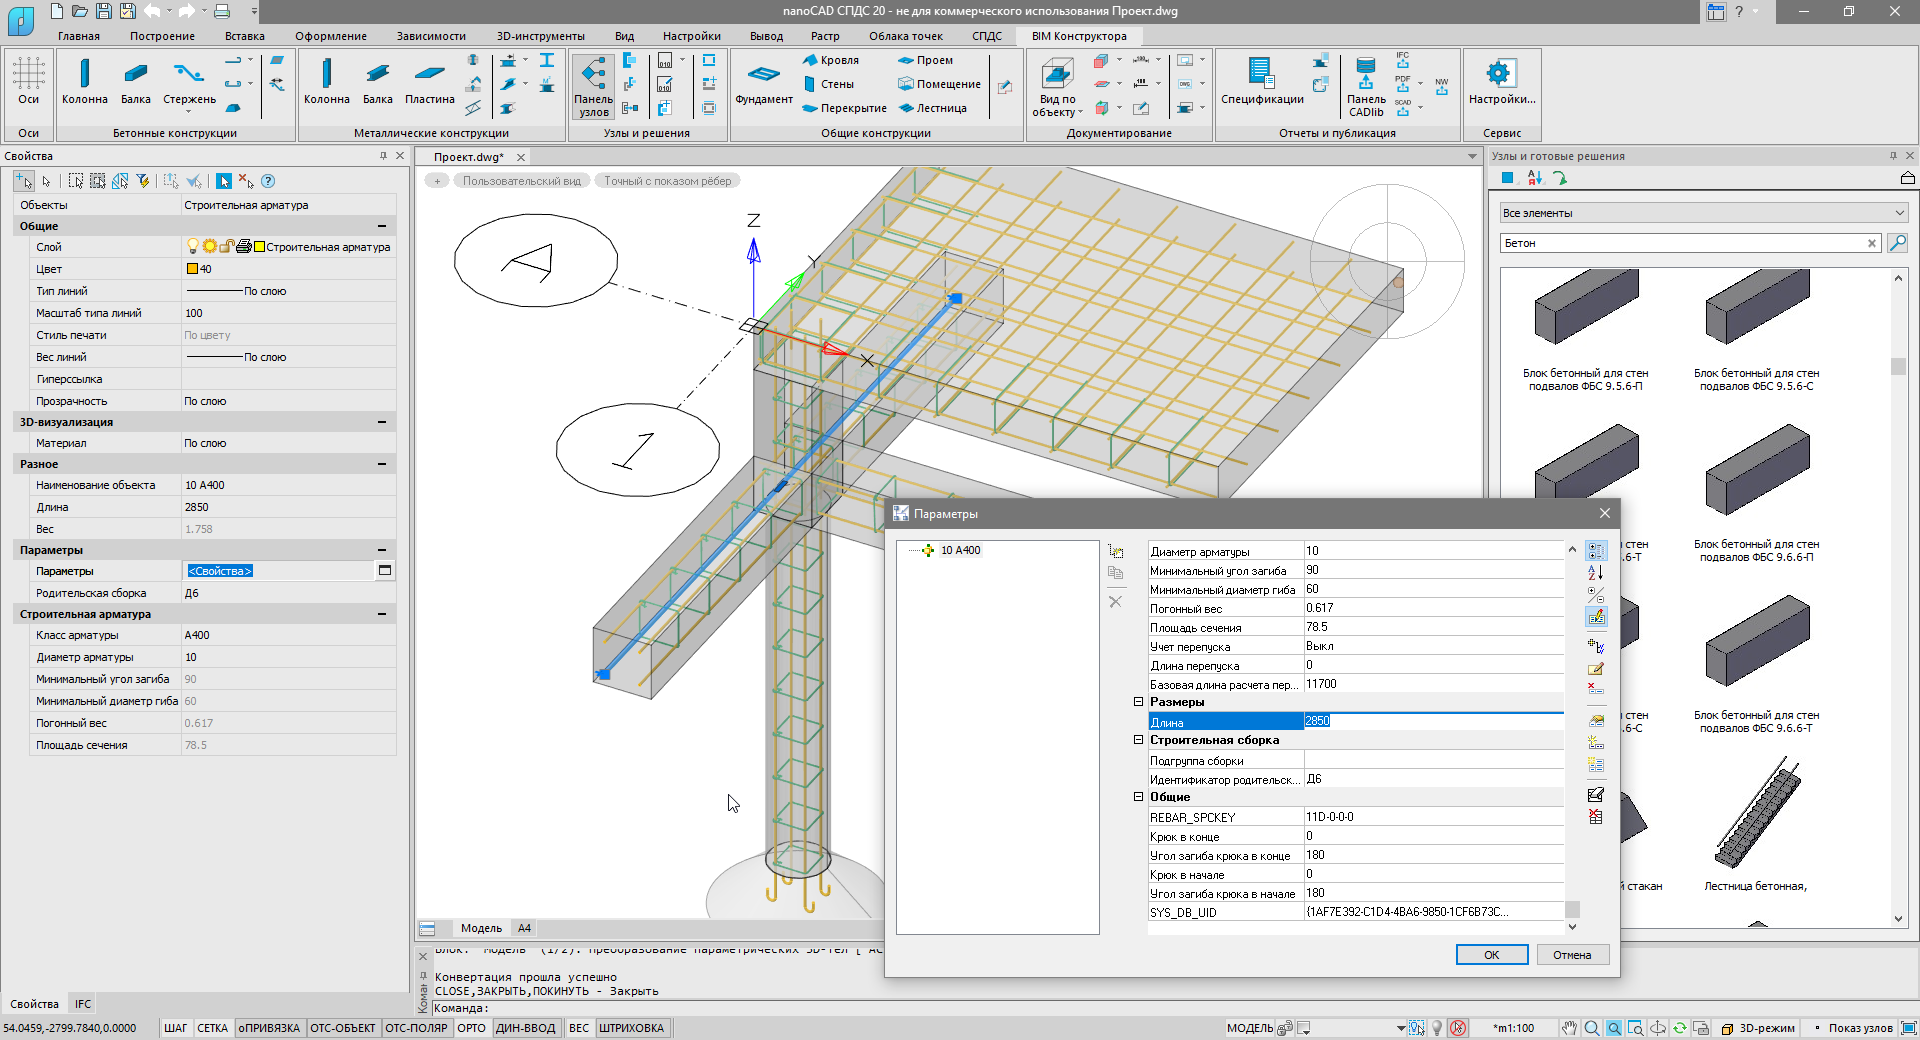Collapse the Разное properties section
The width and height of the screenshot is (1920, 1040).
(x=381, y=464)
